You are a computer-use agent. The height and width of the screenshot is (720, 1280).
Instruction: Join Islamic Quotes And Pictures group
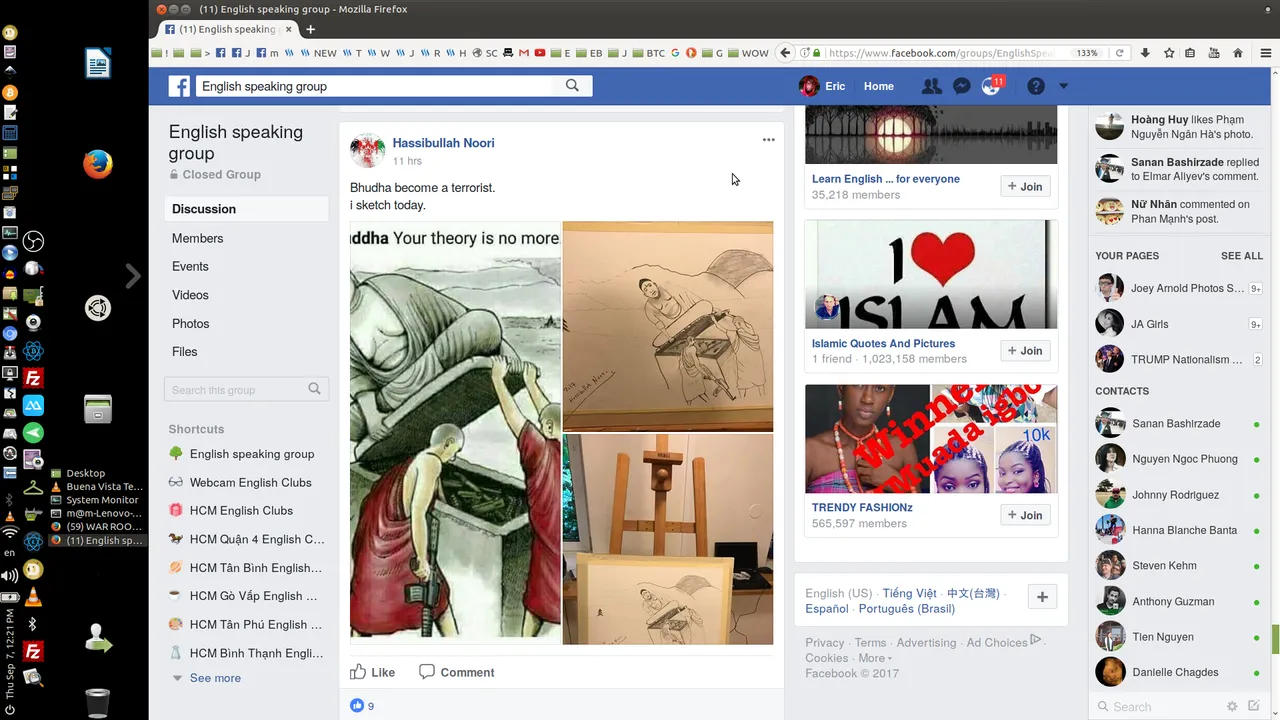tap(1025, 351)
